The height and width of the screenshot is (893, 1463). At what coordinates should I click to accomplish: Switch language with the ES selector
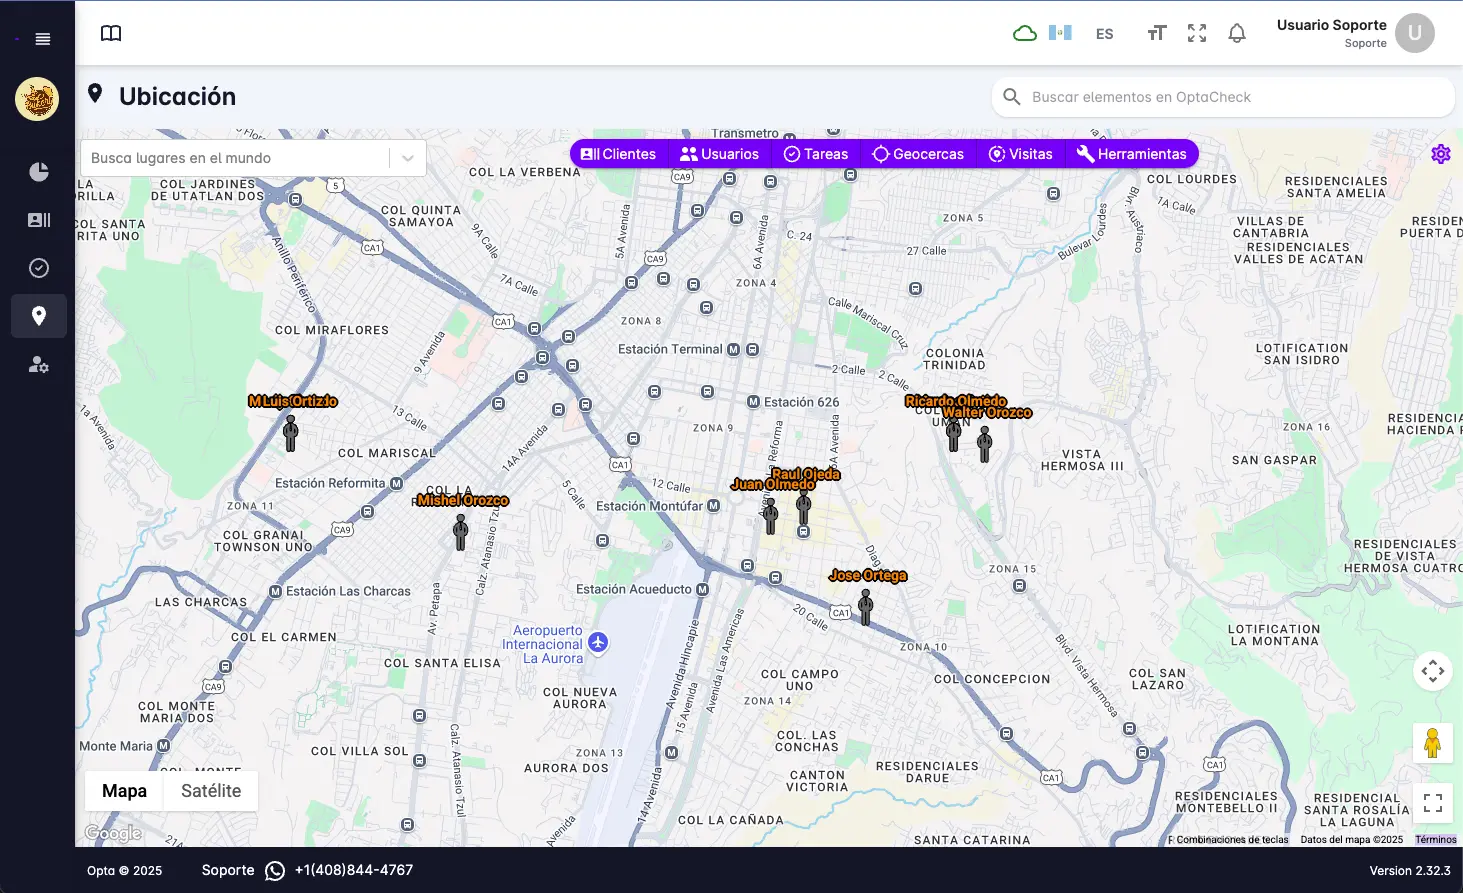(1104, 34)
